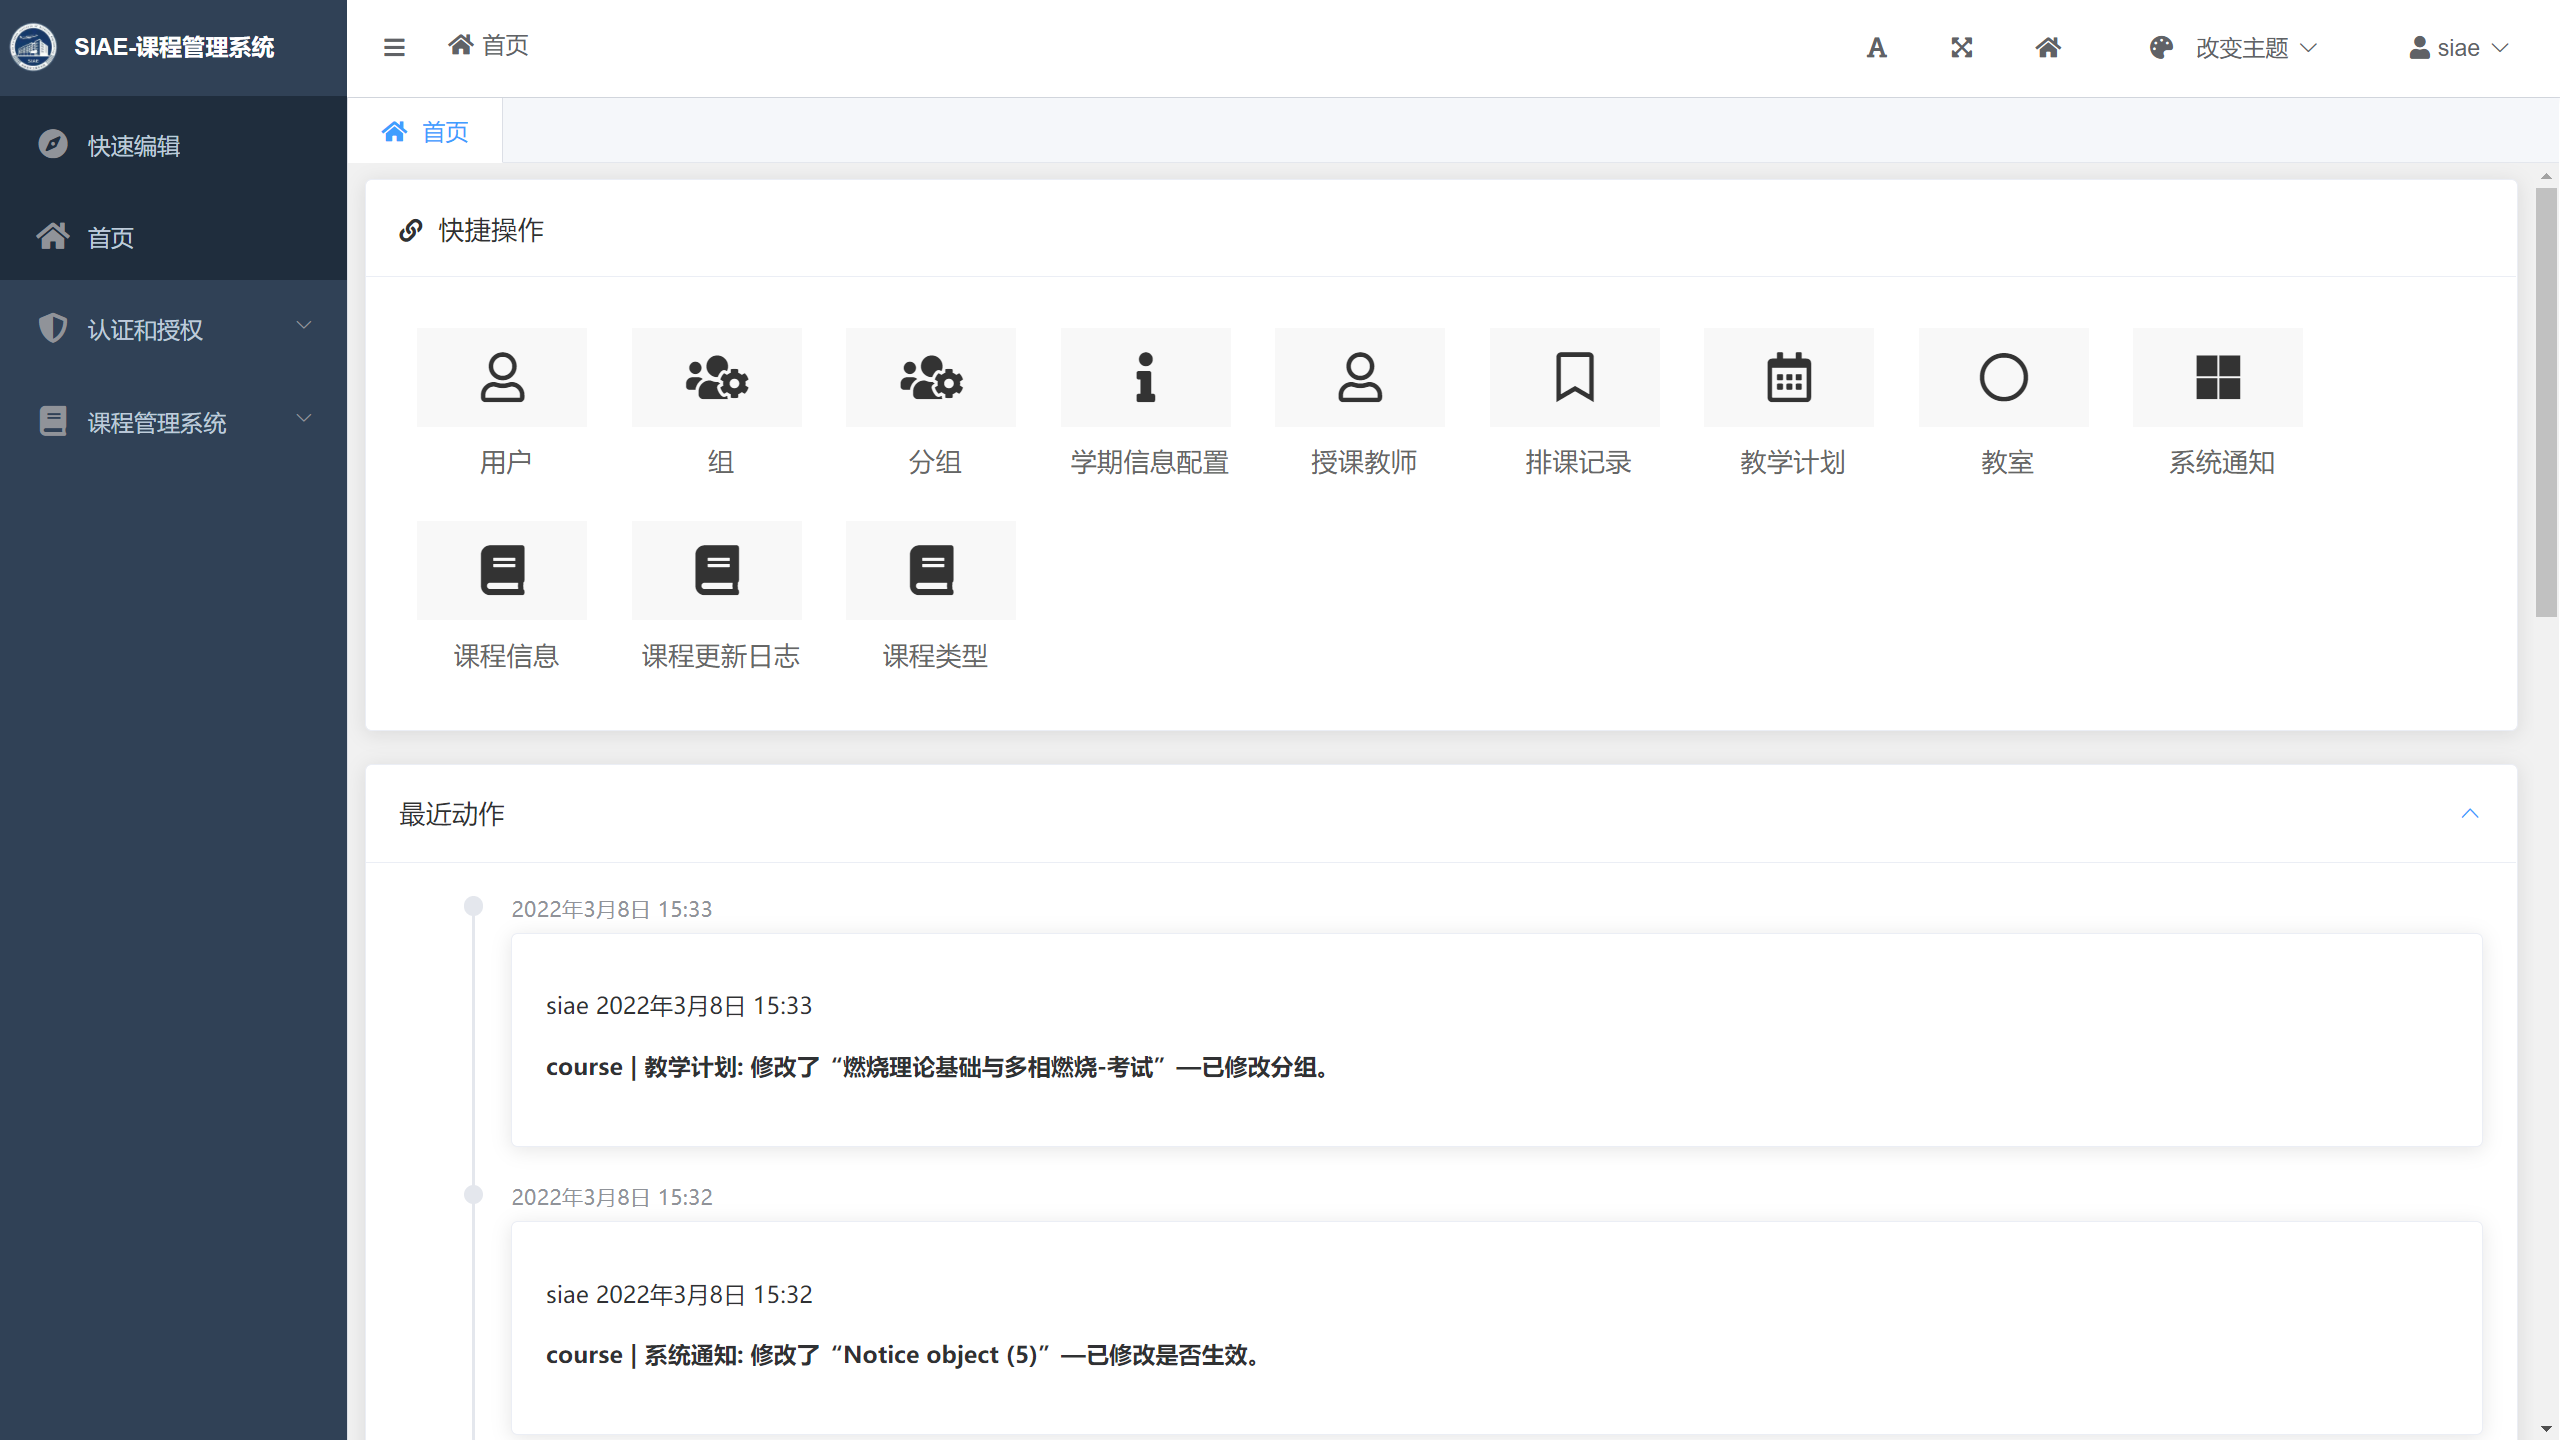
Task: Open the 排课记录 bookmark icon
Action: 1575,377
